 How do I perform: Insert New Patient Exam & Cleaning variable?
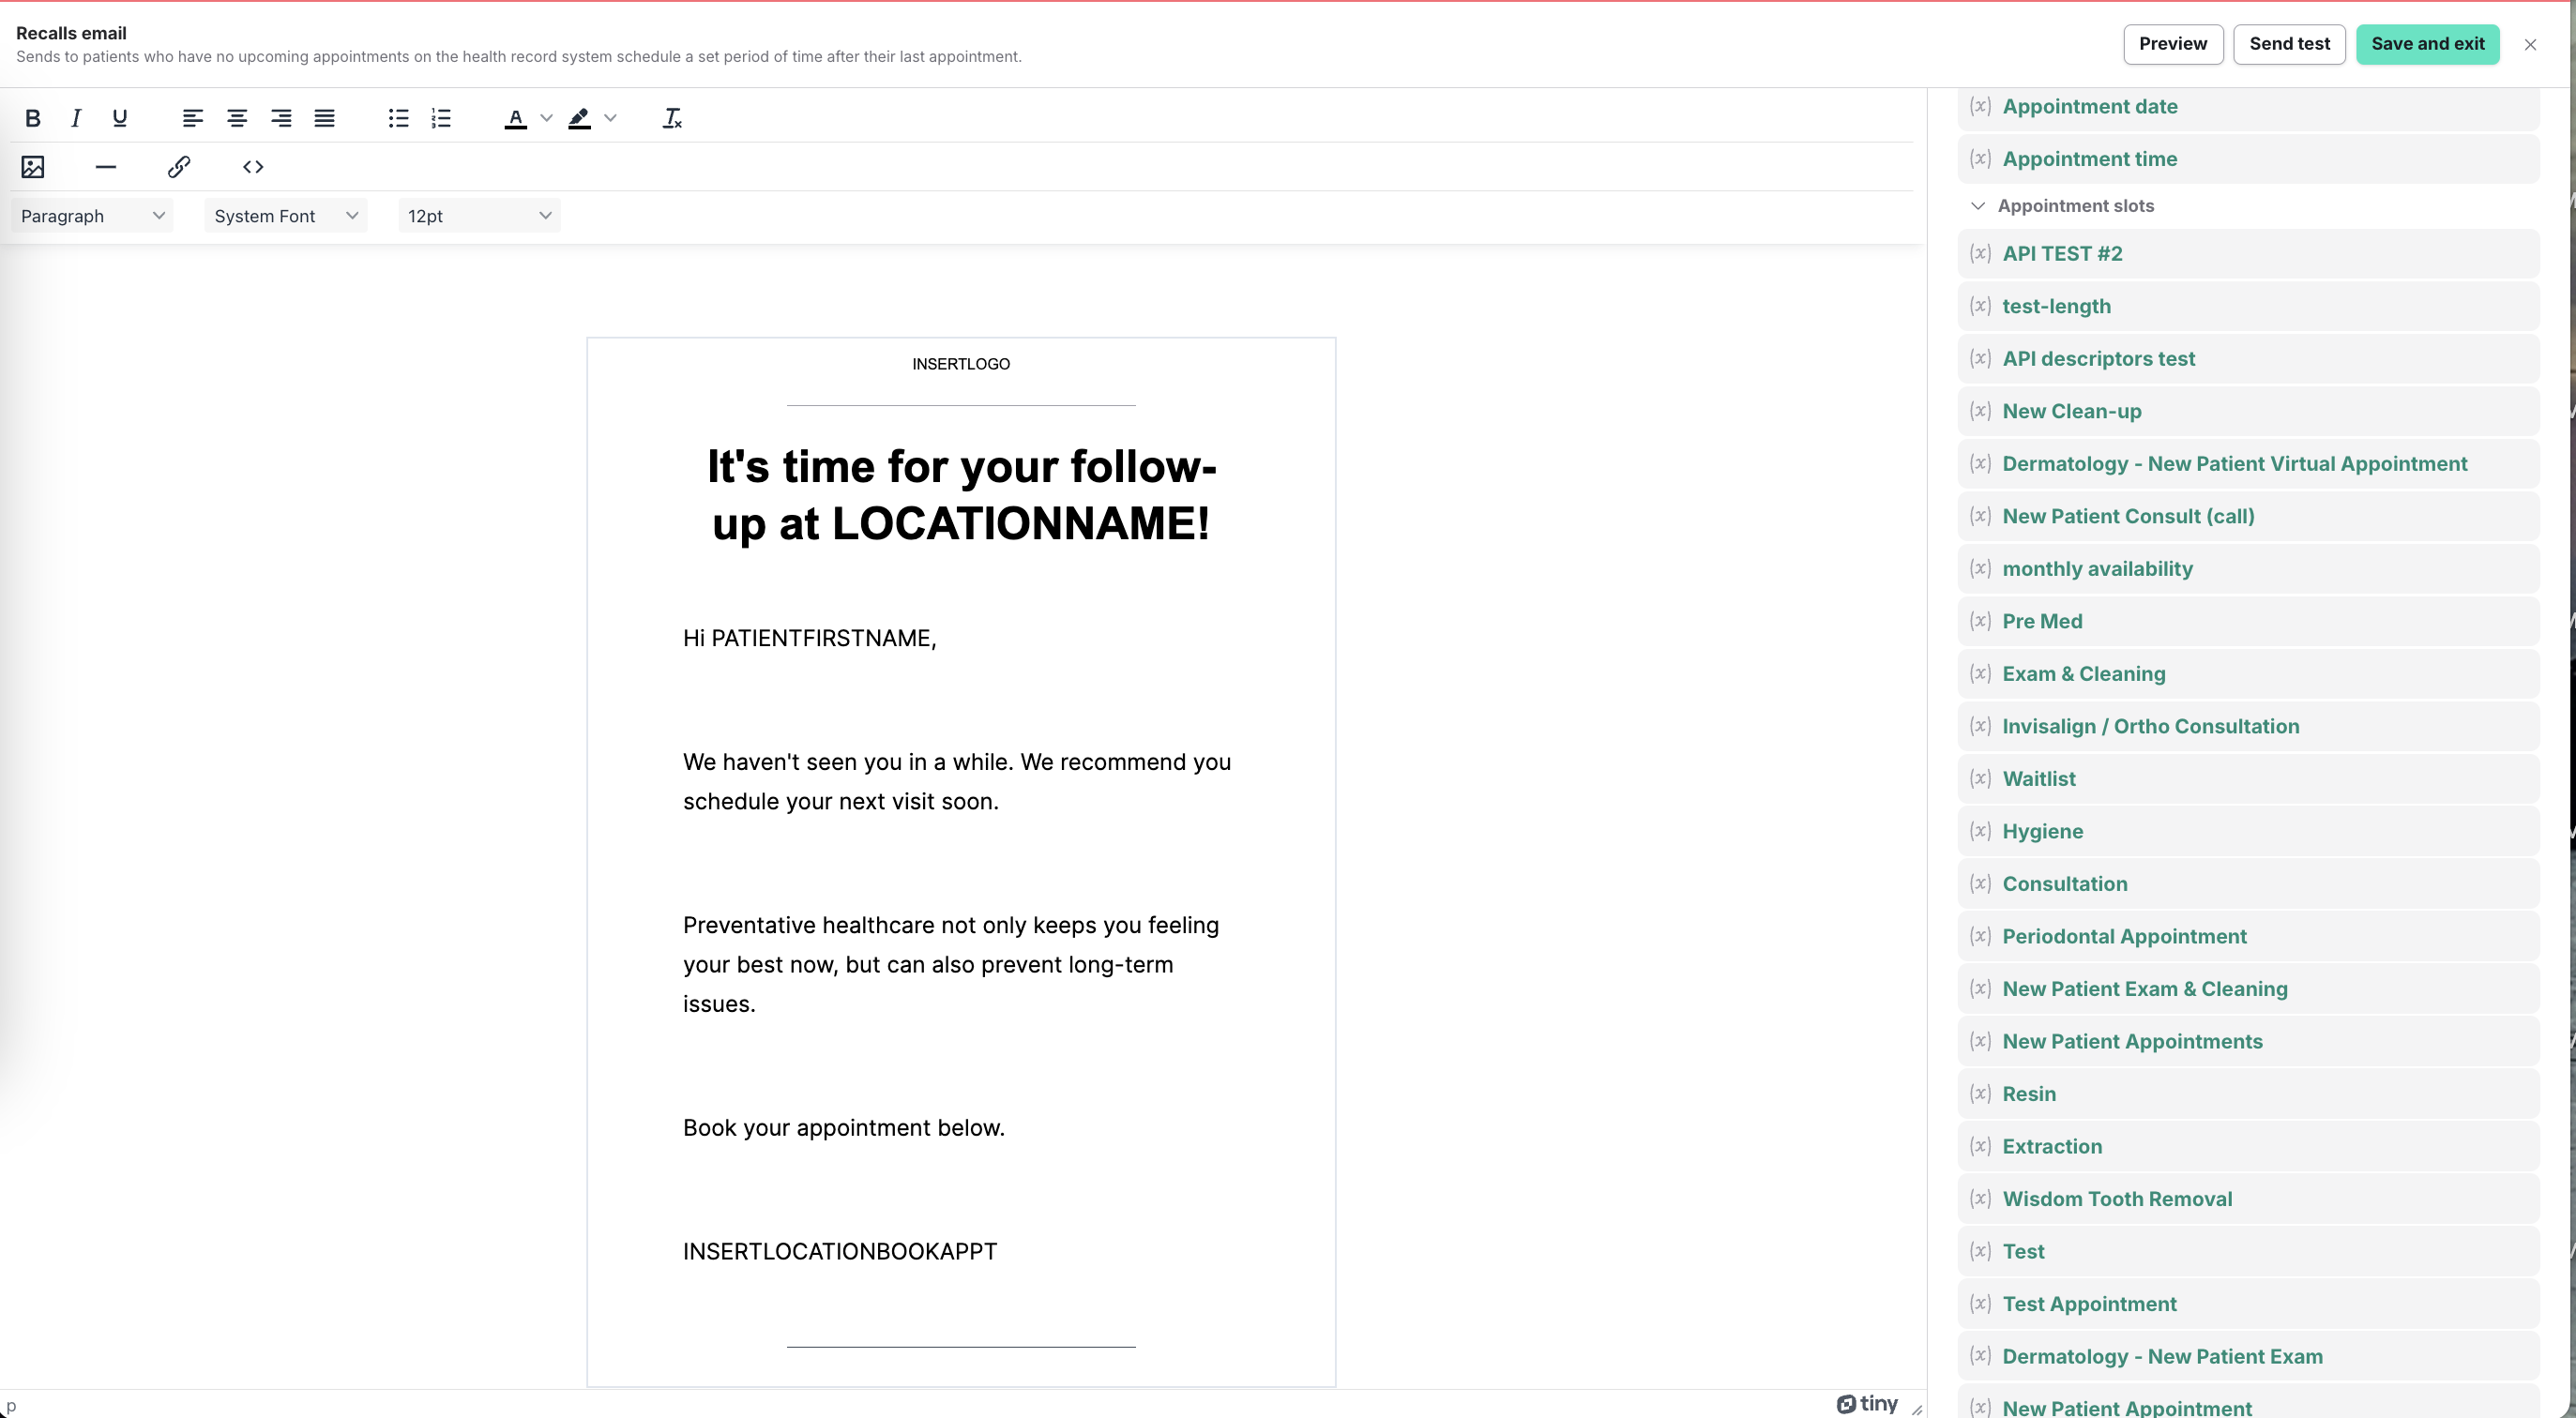coord(2248,989)
